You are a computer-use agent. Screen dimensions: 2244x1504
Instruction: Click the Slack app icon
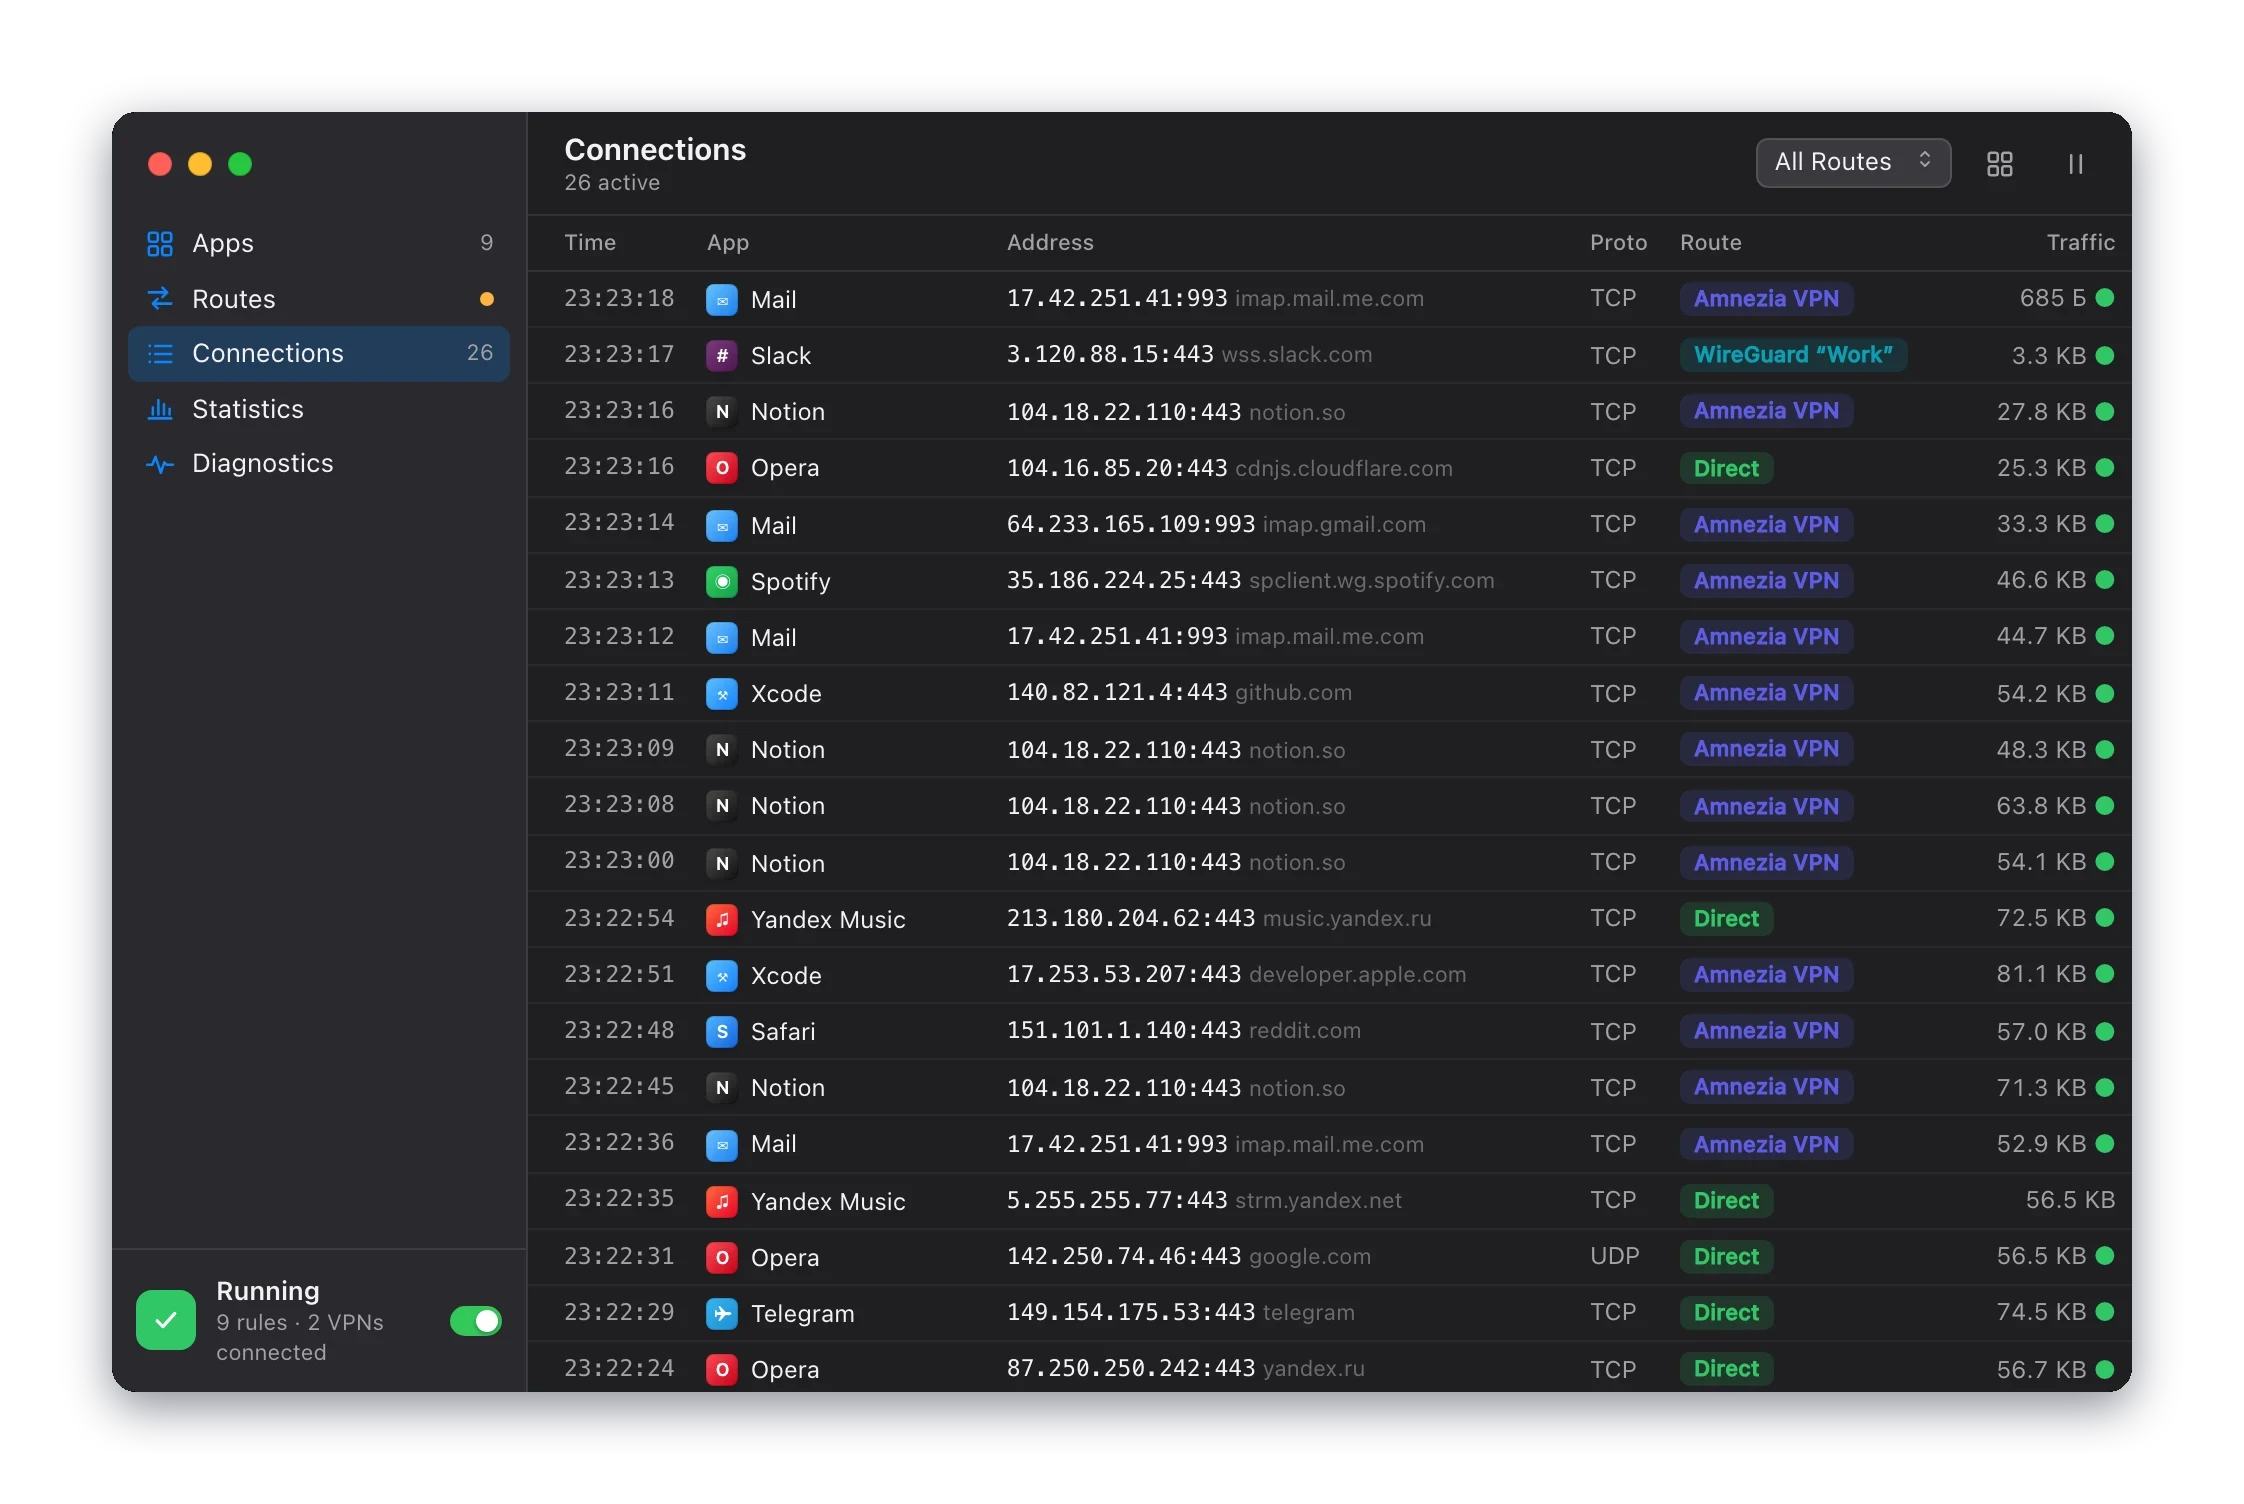pos(722,355)
